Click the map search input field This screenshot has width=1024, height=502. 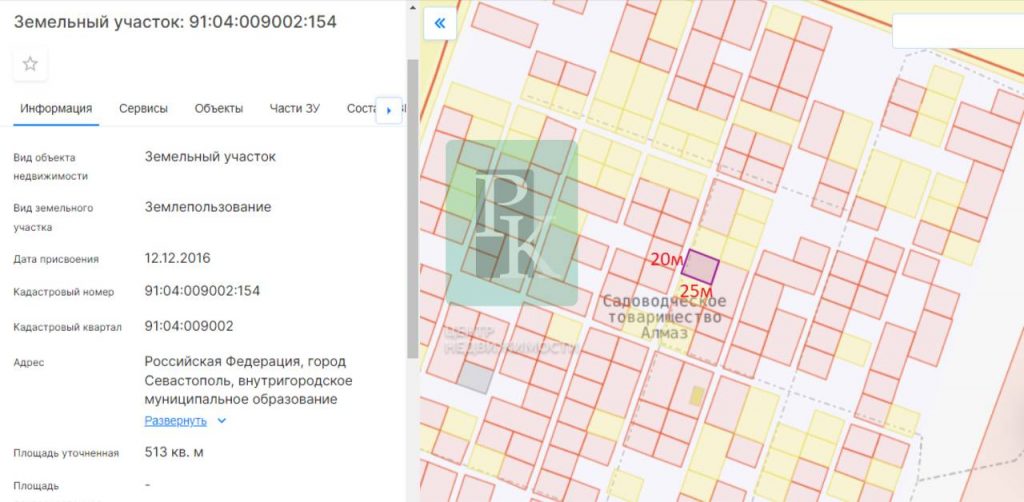pyautogui.click(x=957, y=31)
